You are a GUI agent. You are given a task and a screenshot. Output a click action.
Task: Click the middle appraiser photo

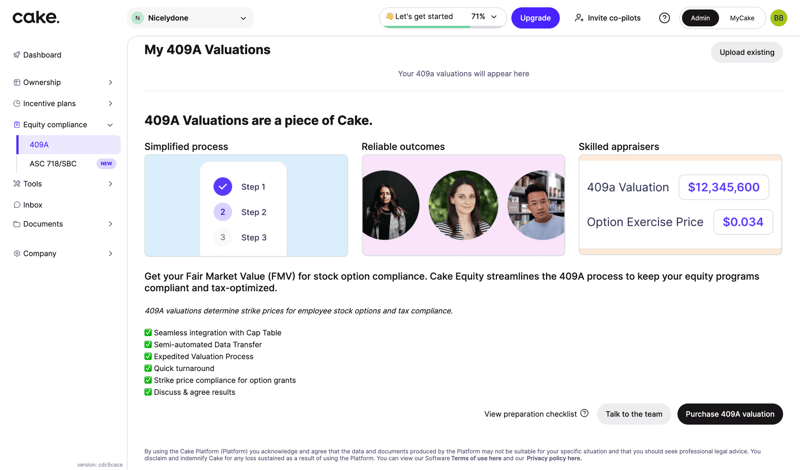(463, 205)
